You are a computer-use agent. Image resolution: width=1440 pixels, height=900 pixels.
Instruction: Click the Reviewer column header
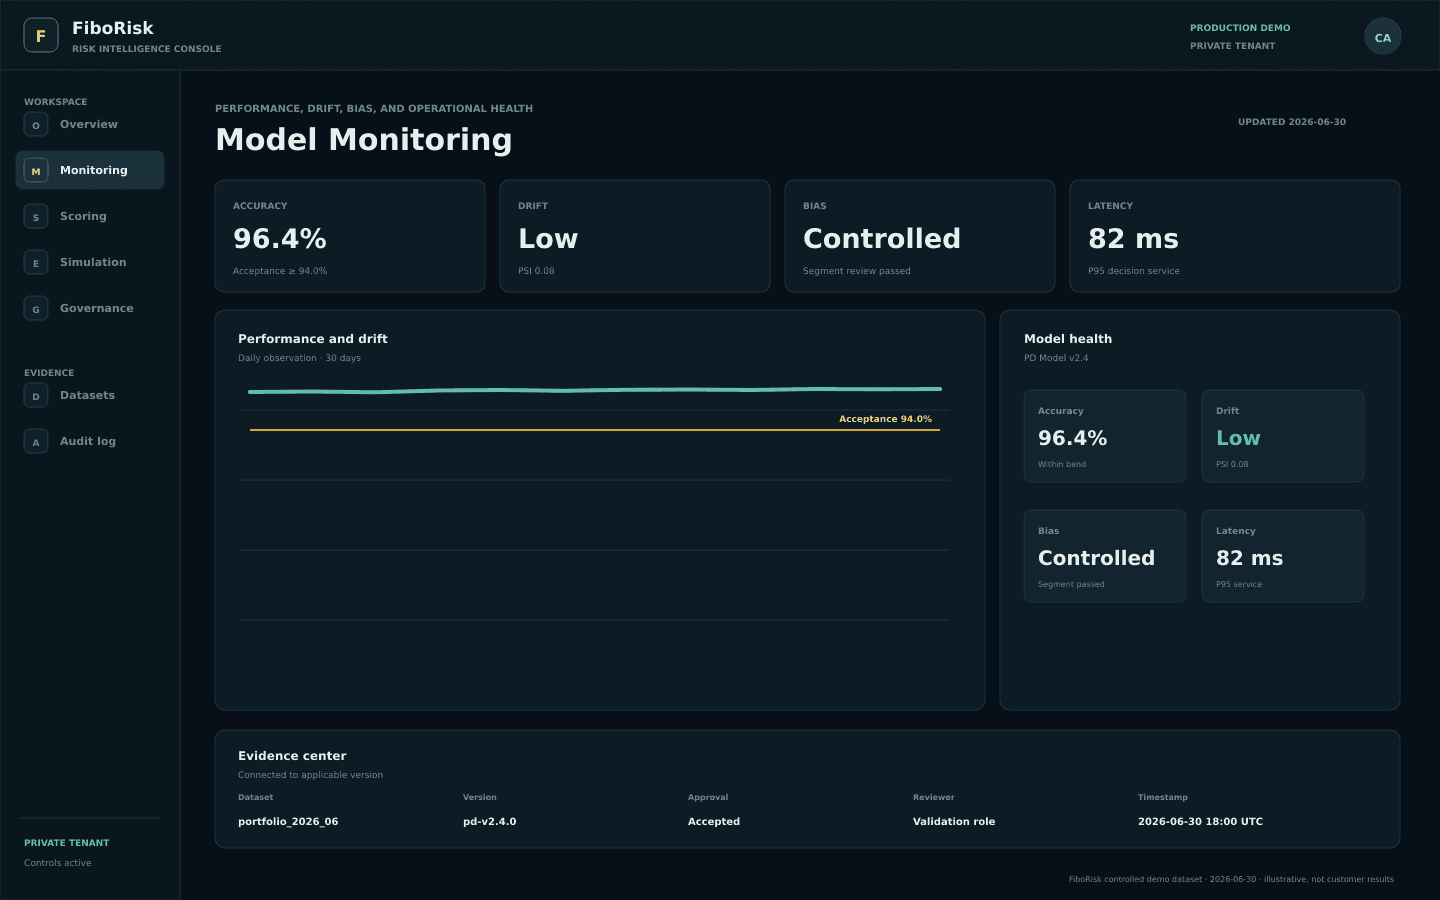[x=934, y=798]
